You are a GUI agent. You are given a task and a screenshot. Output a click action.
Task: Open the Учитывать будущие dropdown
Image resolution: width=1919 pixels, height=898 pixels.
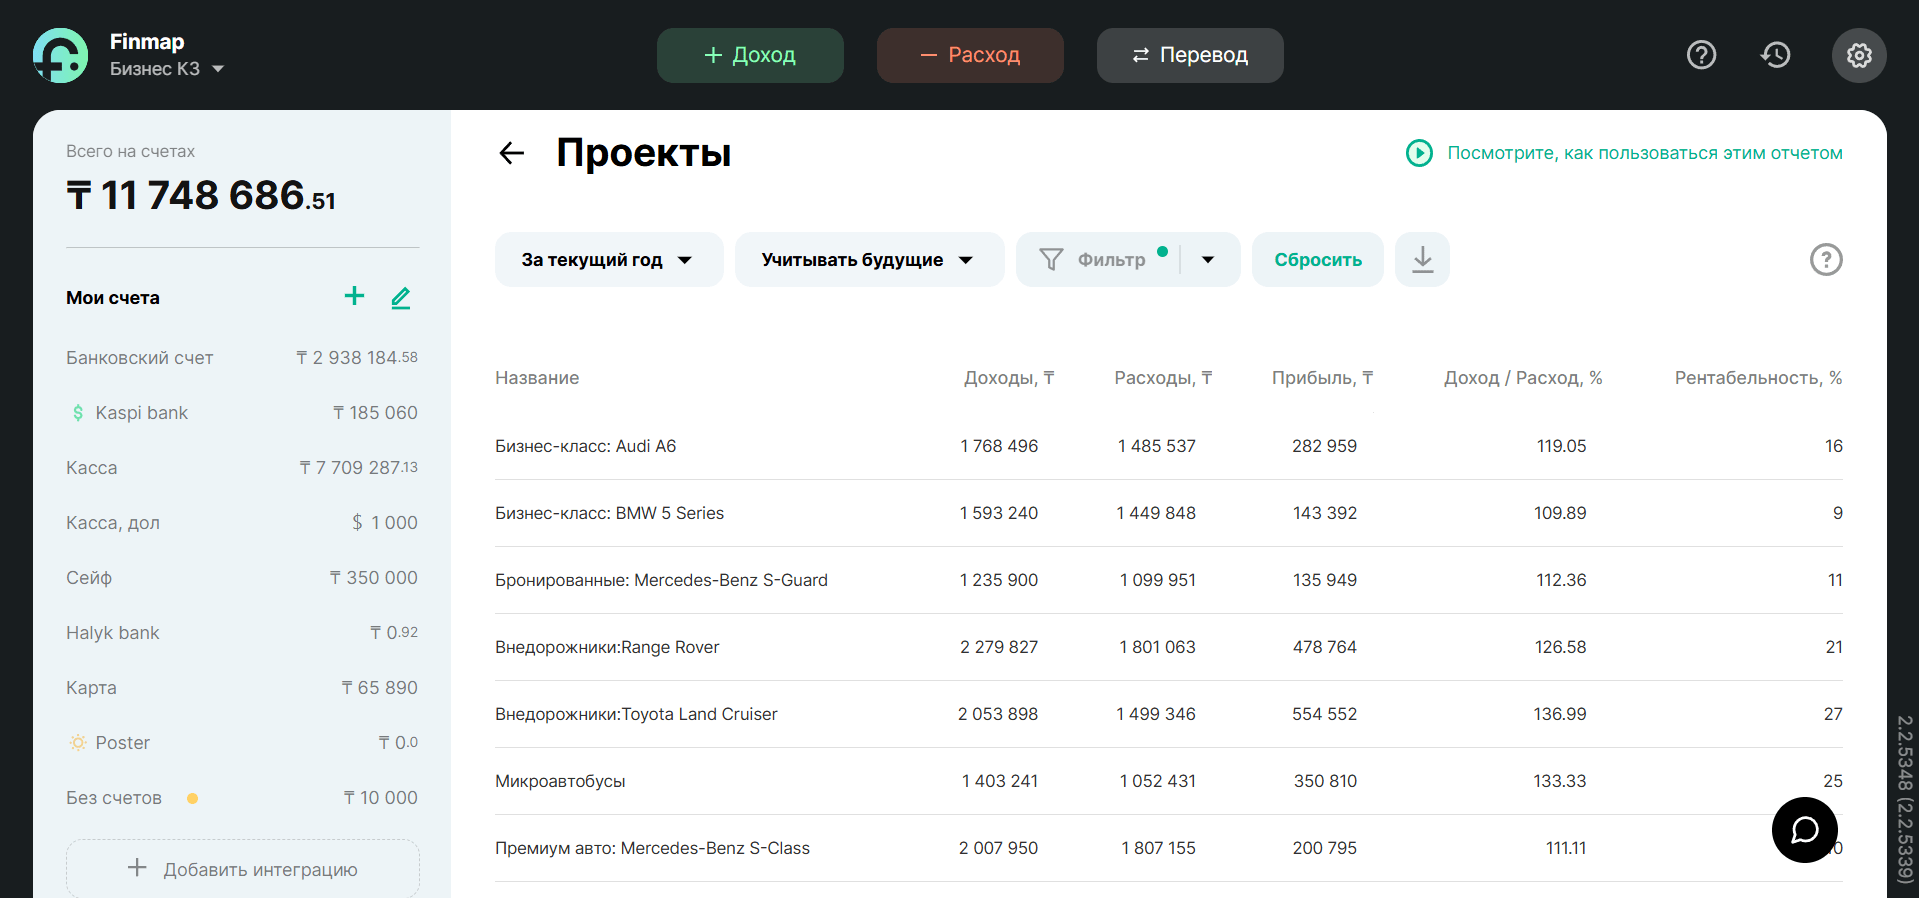point(869,260)
